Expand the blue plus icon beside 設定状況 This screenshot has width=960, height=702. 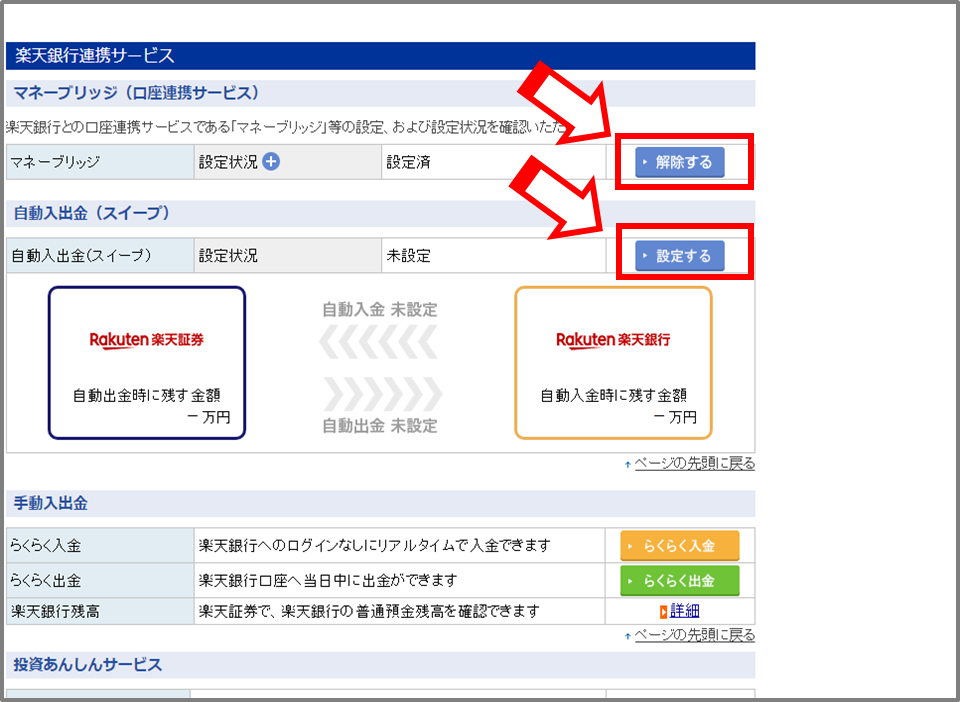point(271,162)
